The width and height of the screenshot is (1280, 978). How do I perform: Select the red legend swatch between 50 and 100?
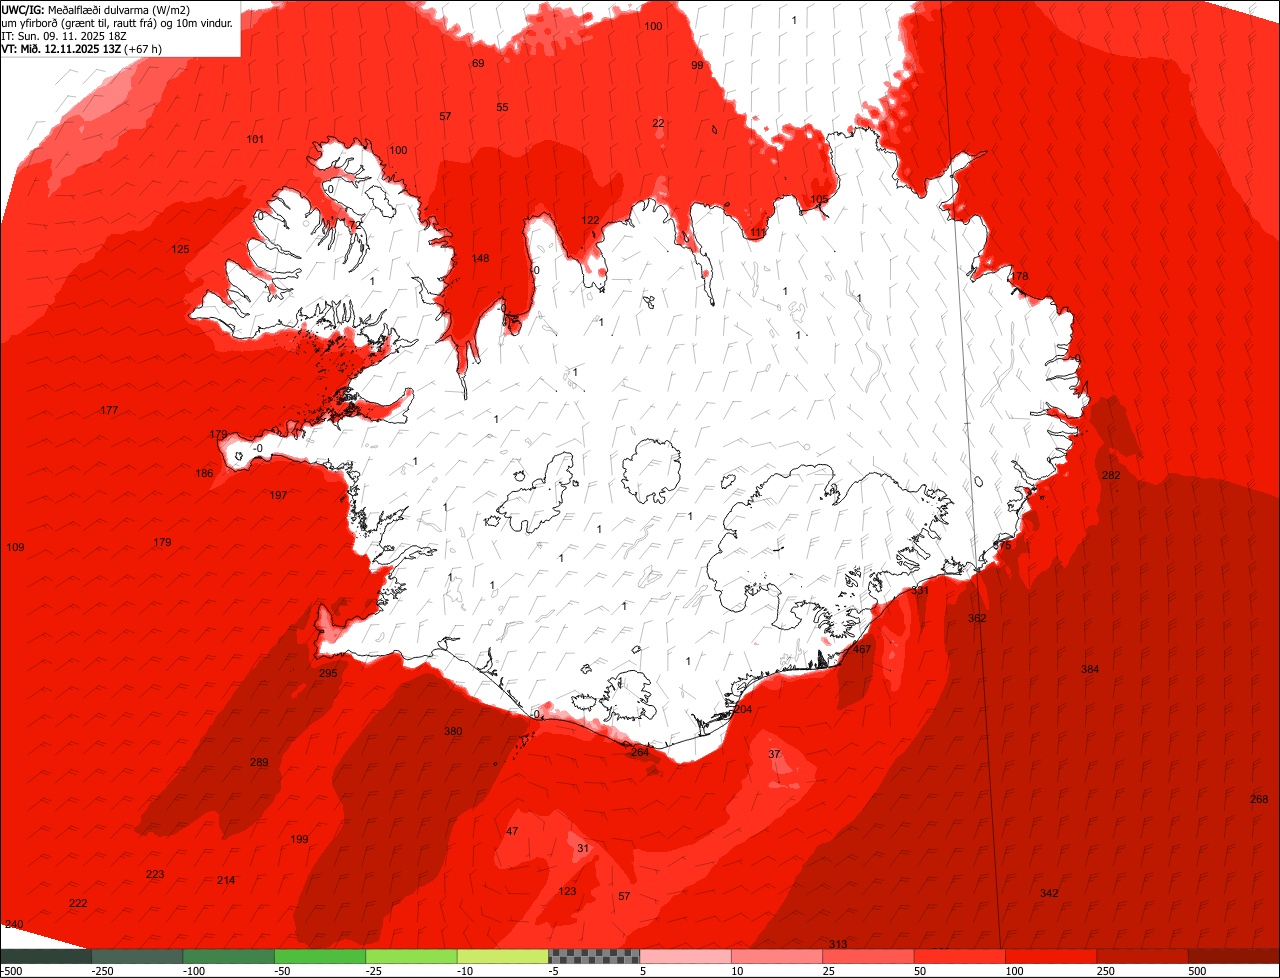click(x=960, y=956)
